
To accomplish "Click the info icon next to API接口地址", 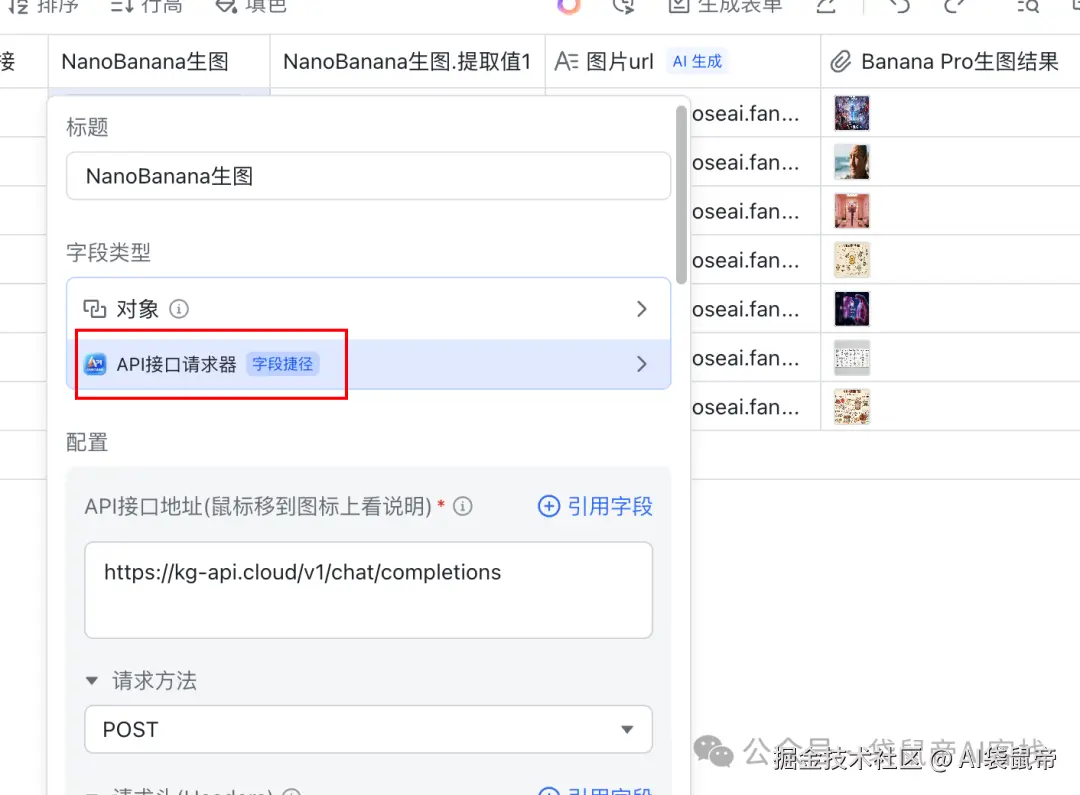I will point(462,506).
